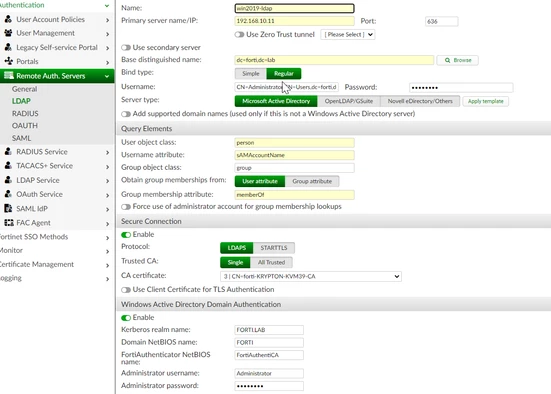This screenshot has height=394, width=551.
Task: Click the Portals icon
Action: pyautogui.click(x=8, y=61)
